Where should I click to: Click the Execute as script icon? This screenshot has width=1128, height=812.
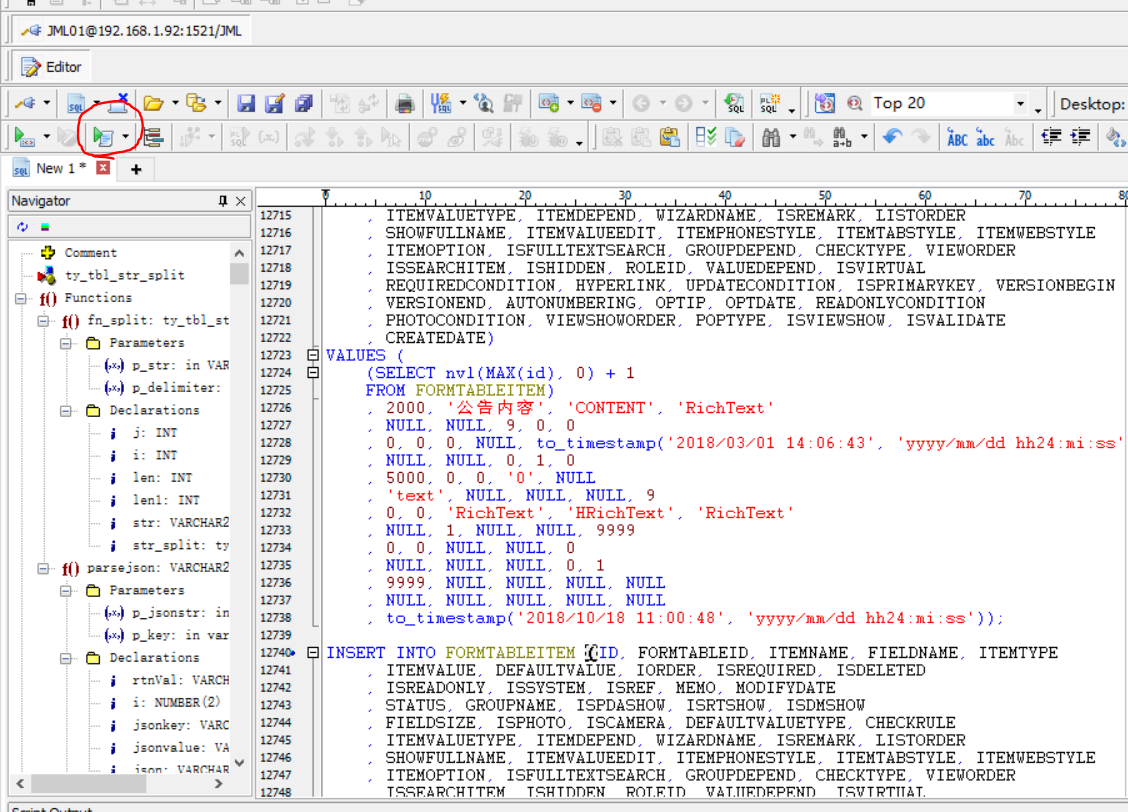coord(102,137)
